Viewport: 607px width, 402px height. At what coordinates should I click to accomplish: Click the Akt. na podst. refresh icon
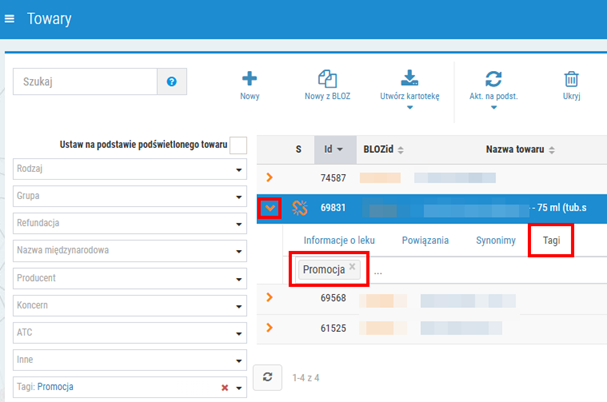pos(493,79)
